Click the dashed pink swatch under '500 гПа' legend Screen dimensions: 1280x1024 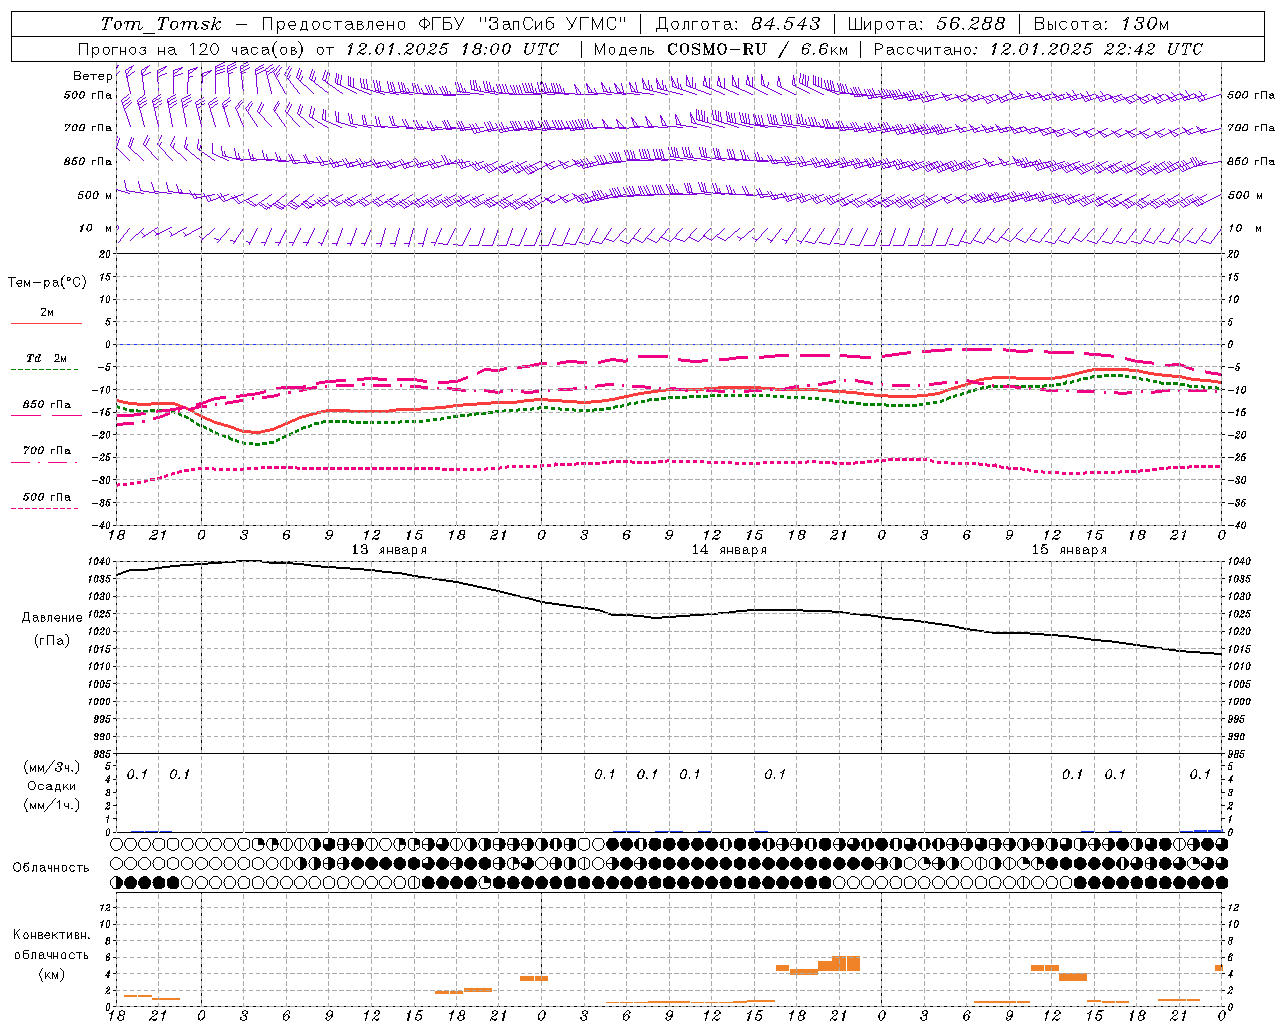pyautogui.click(x=45, y=508)
